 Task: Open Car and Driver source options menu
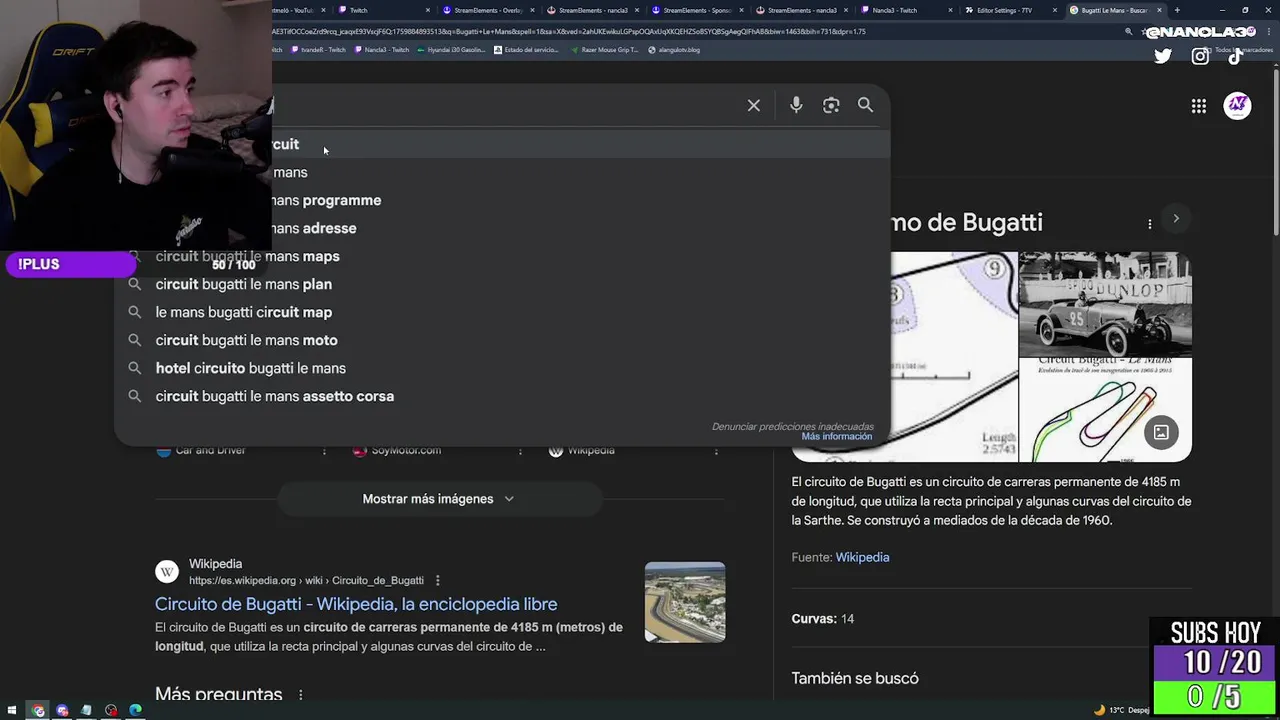[x=323, y=451]
